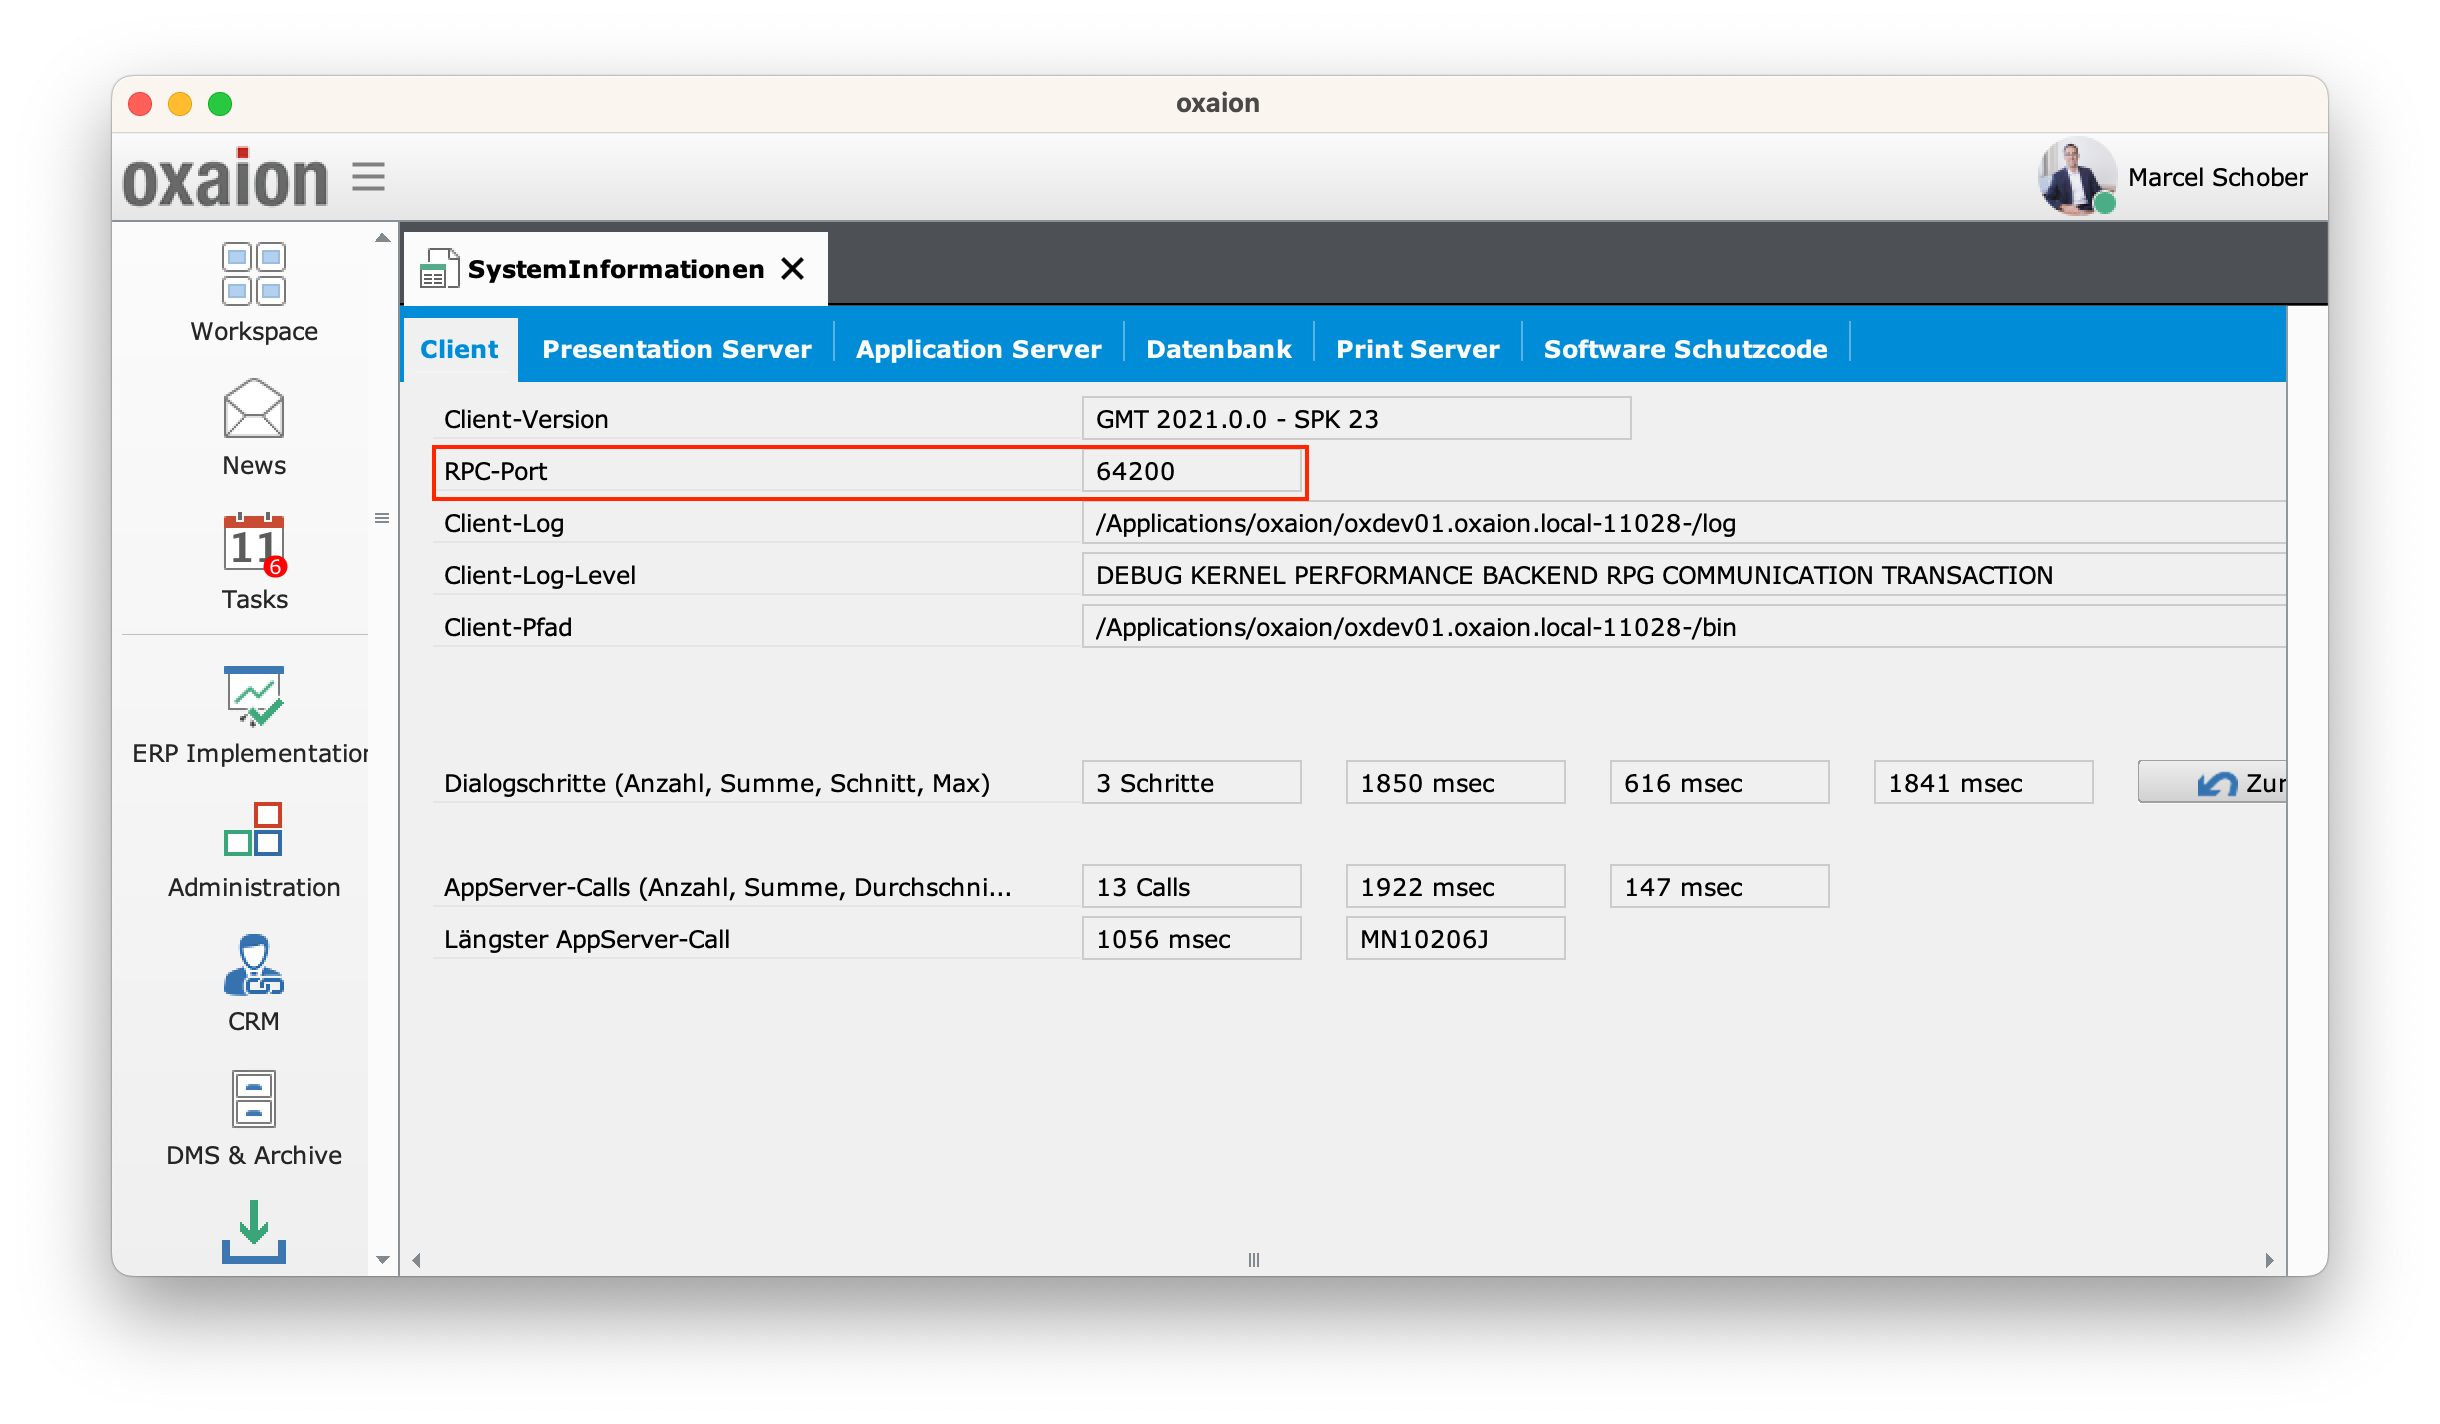
Task: Click the sidebar scroll up arrow
Action: click(x=382, y=238)
